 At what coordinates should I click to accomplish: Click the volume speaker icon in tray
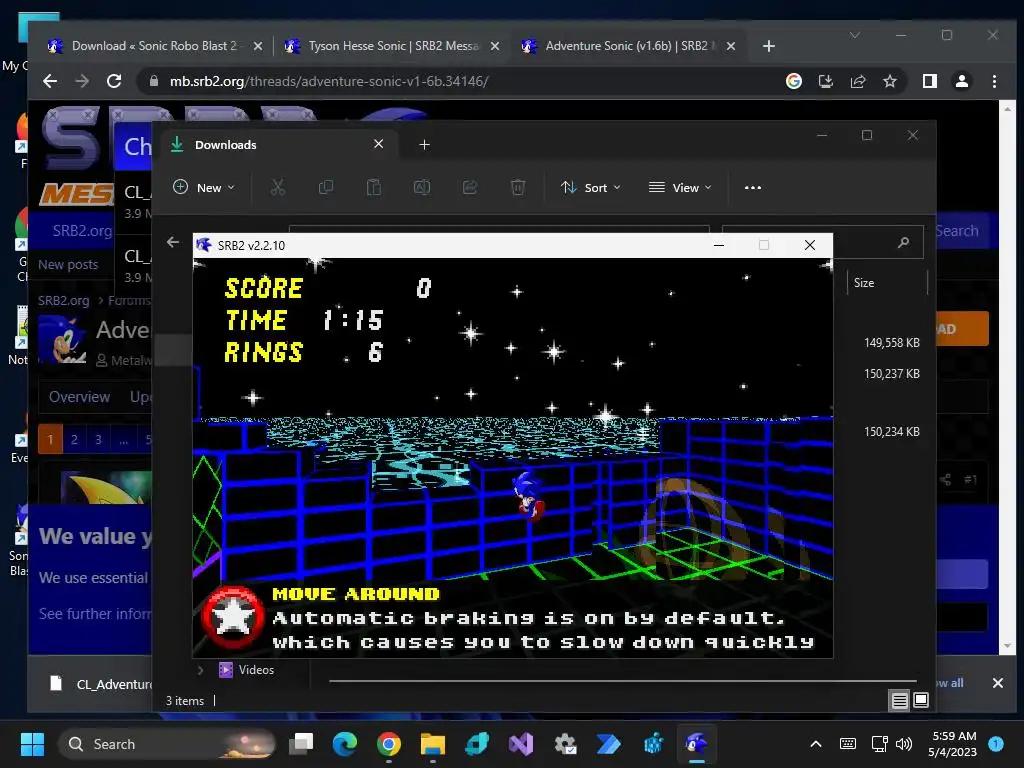[904, 744]
